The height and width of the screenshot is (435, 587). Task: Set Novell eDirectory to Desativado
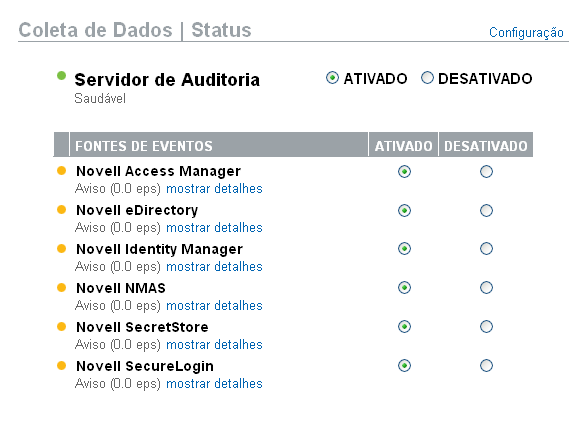486,211
